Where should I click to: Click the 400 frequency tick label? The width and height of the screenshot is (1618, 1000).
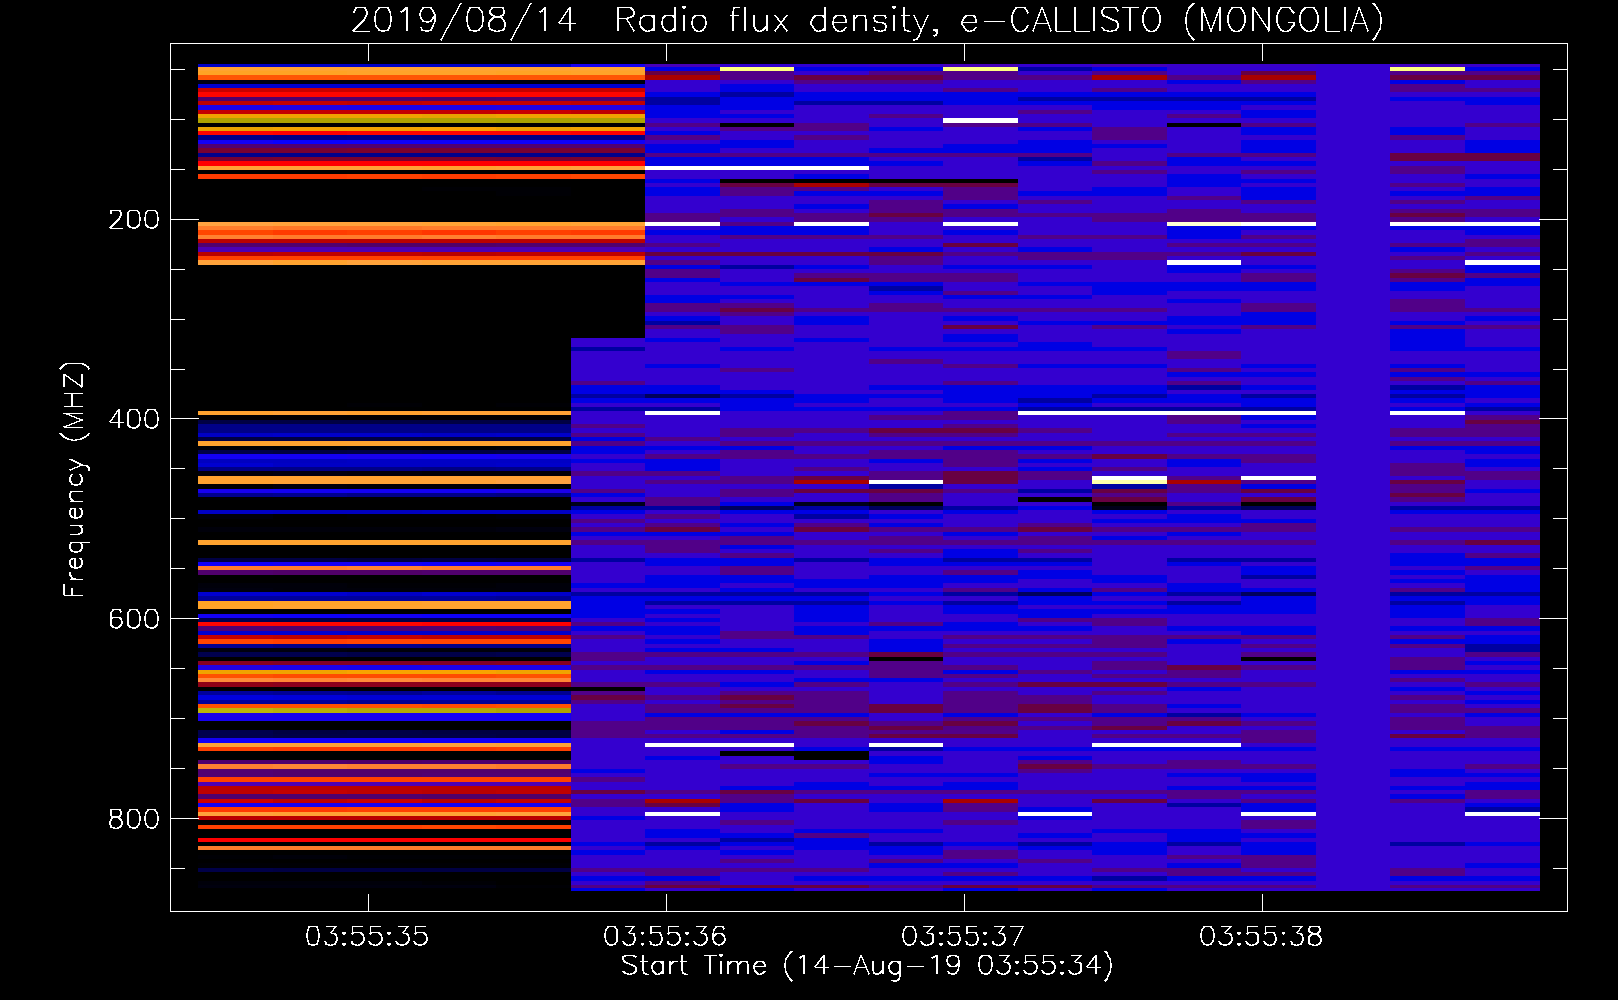tap(134, 419)
